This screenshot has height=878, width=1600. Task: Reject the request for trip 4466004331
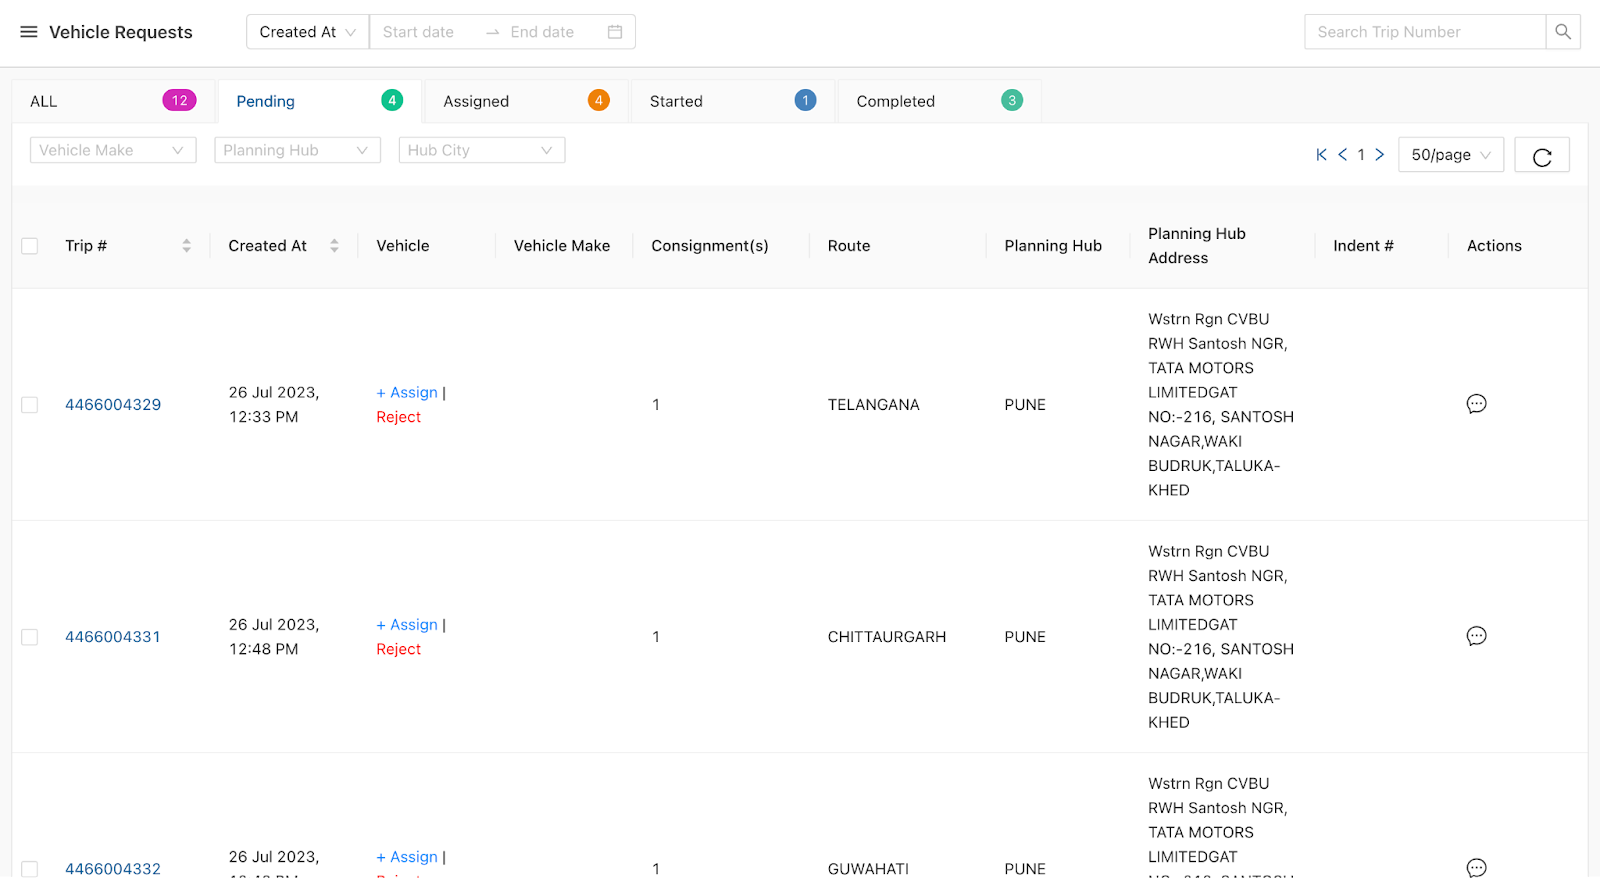tap(398, 649)
